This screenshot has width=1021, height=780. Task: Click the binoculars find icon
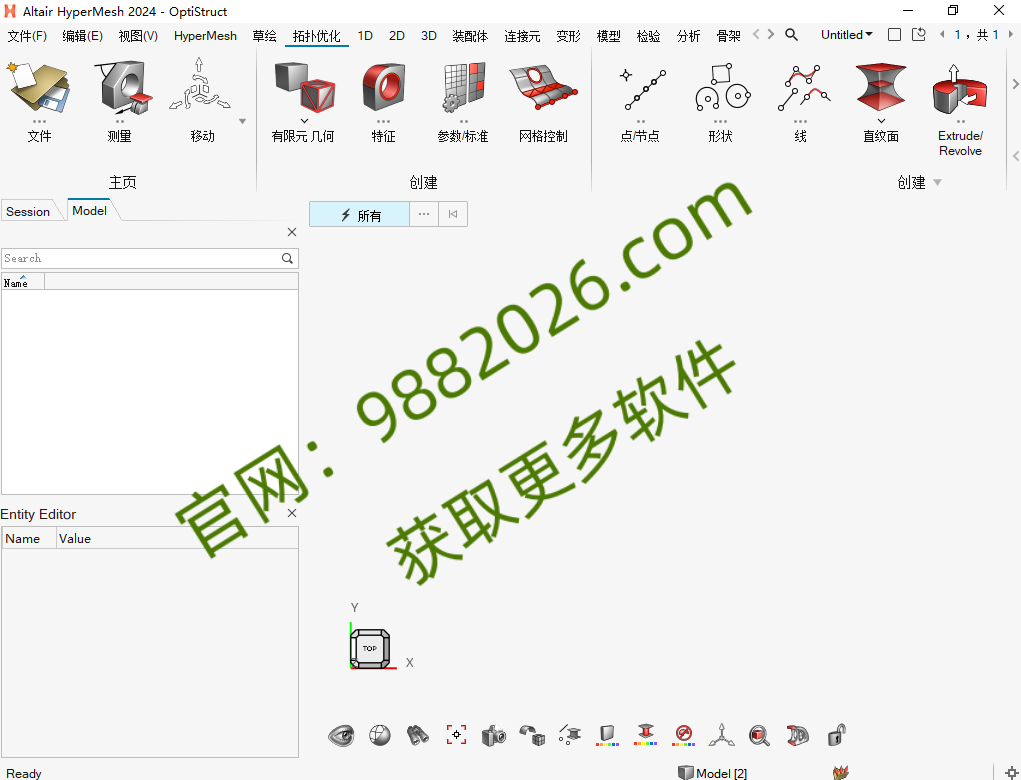pyautogui.click(x=418, y=736)
